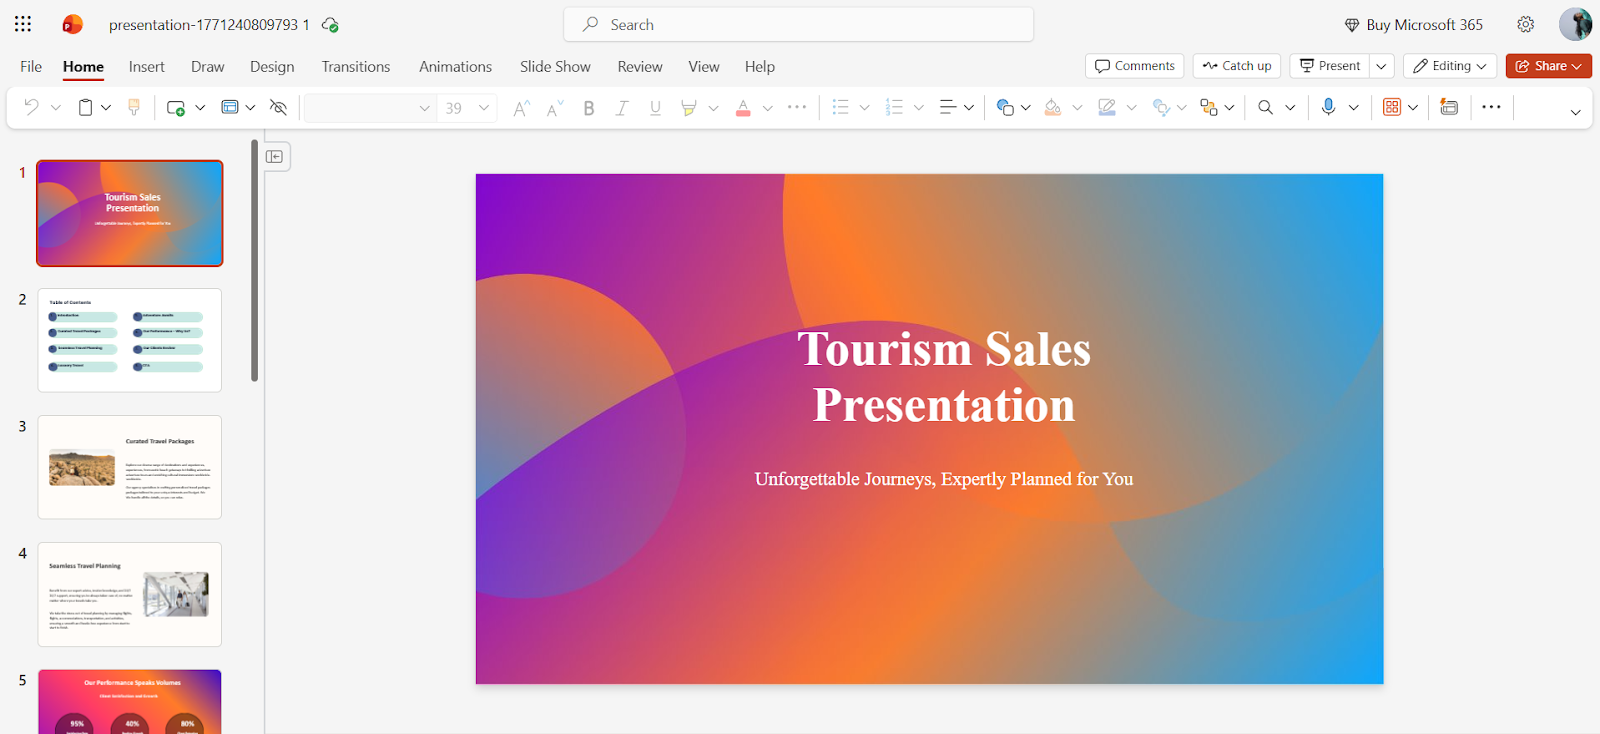Image resolution: width=1600 pixels, height=734 pixels.
Task: Click the Shape Effects icon
Action: 1161,107
